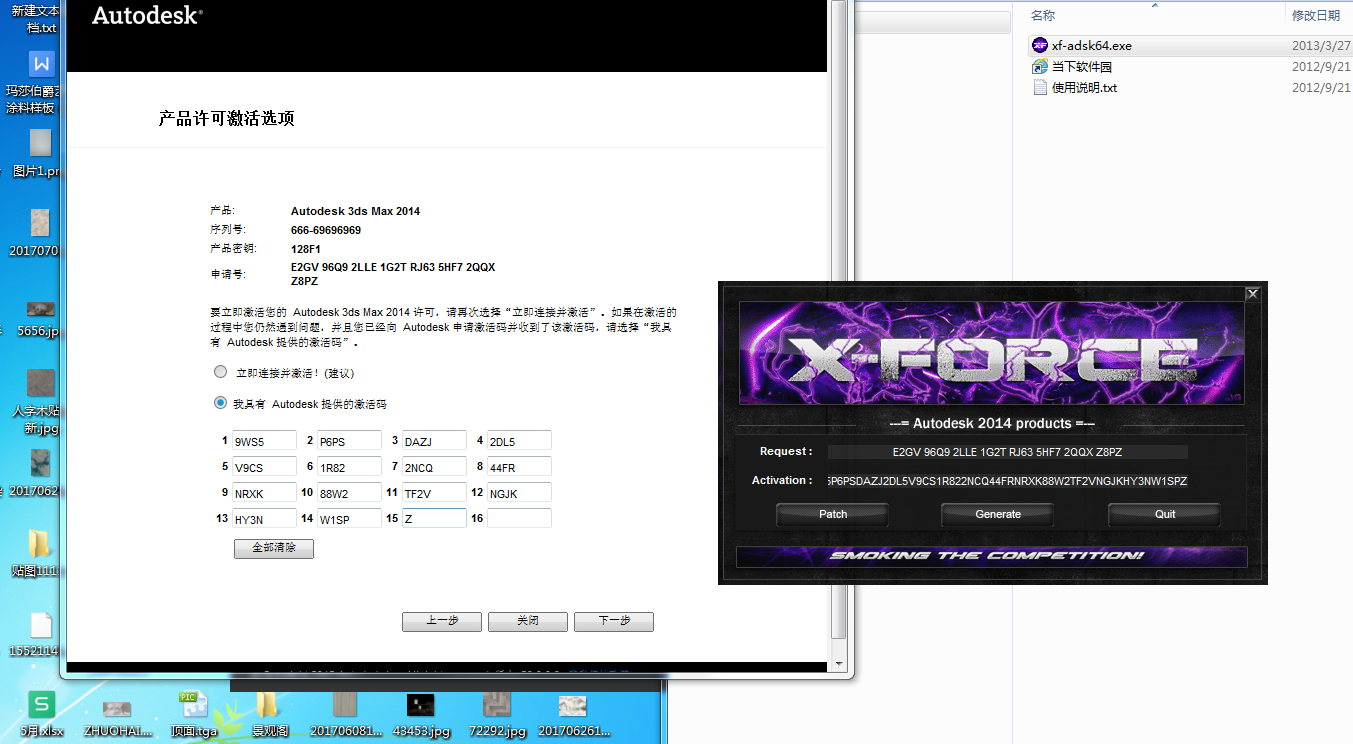Select the ZHUOHAI desktop icon
This screenshot has height=744, width=1353.
tap(117, 707)
